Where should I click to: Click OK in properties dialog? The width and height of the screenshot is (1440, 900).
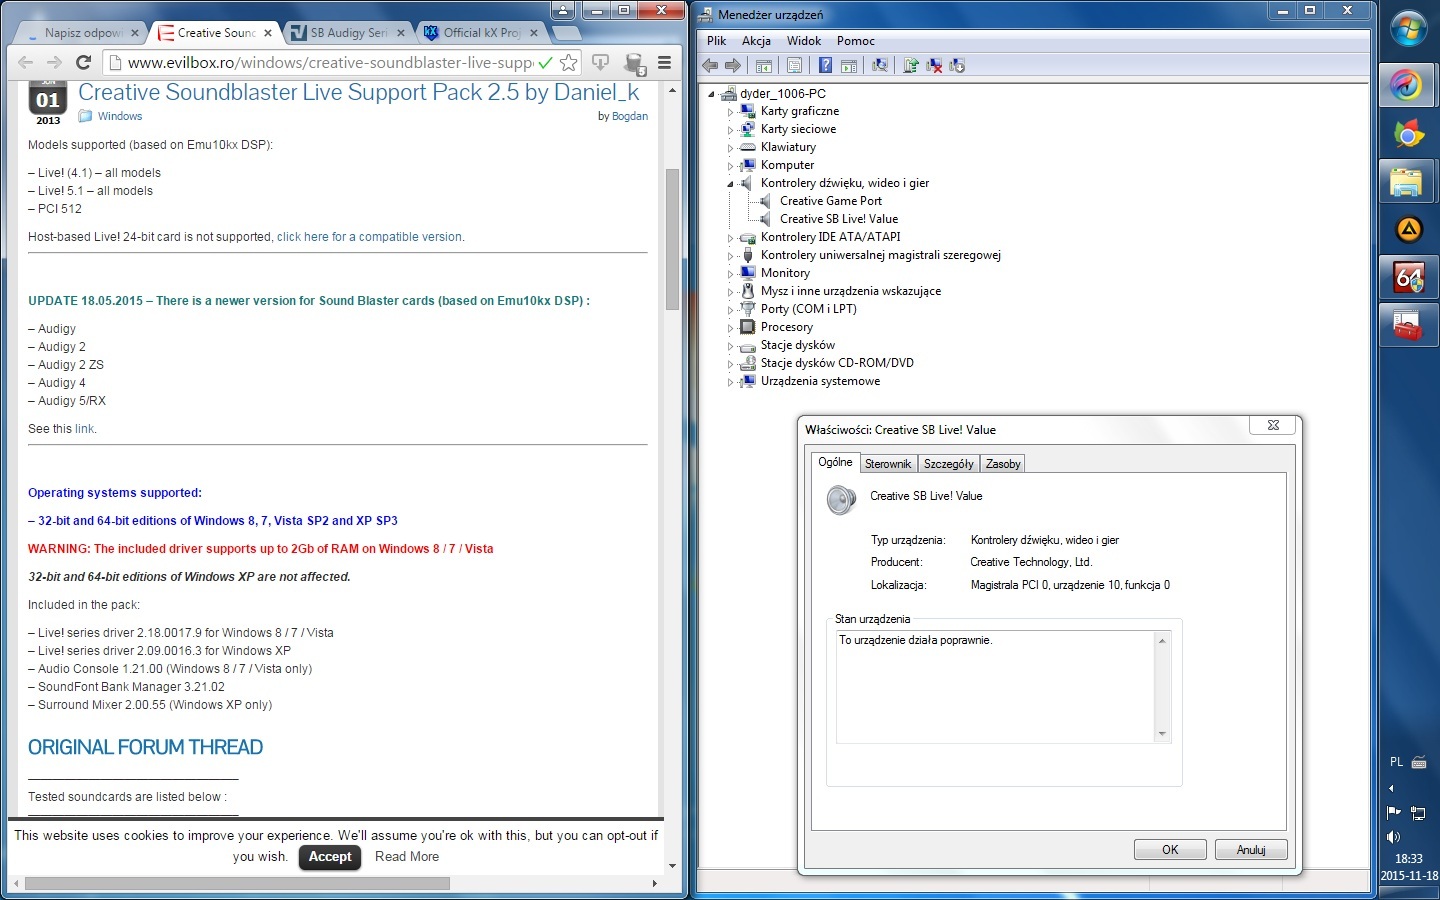[x=1170, y=850]
